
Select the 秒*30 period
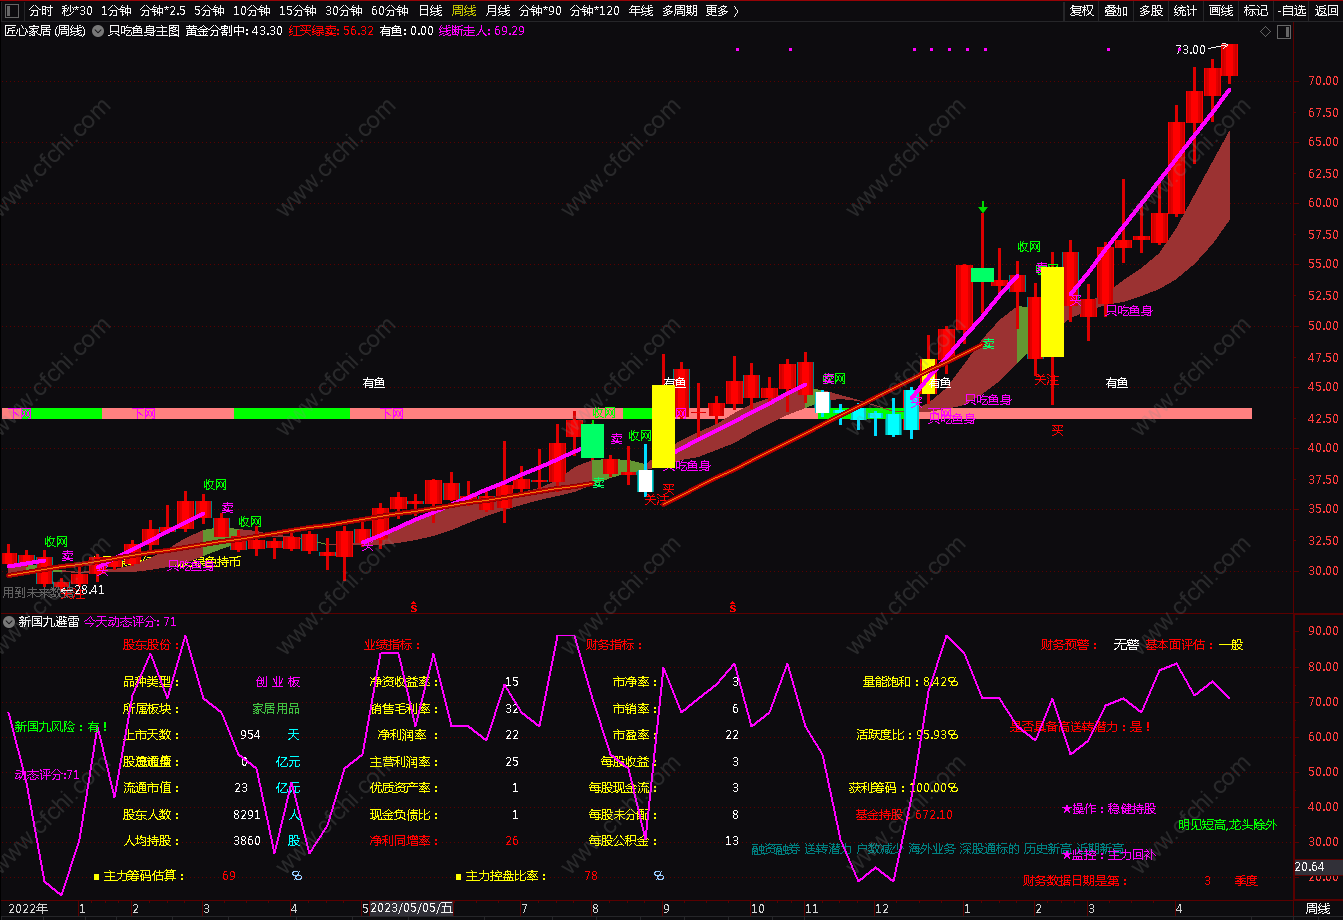pyautogui.click(x=77, y=10)
